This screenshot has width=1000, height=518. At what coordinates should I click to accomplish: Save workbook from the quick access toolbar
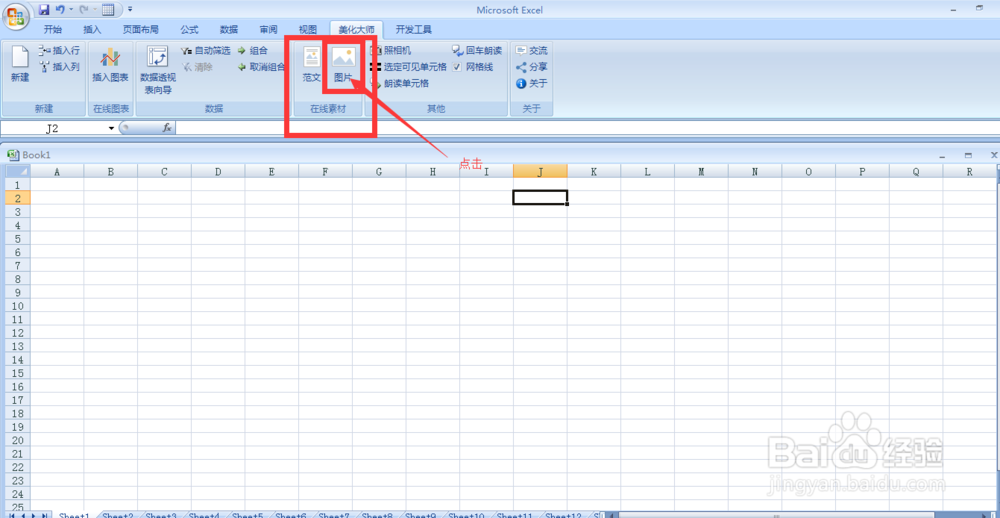pyautogui.click(x=44, y=10)
